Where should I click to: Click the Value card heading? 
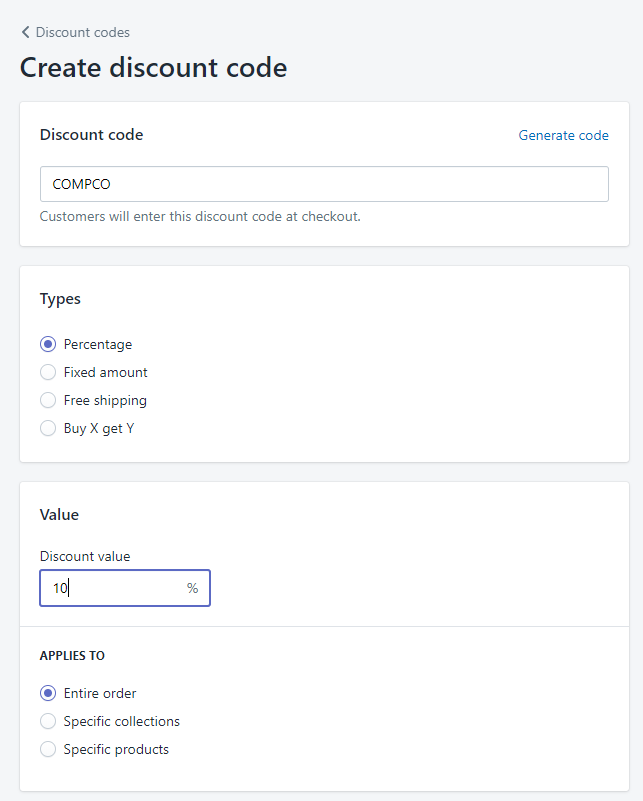tap(59, 515)
